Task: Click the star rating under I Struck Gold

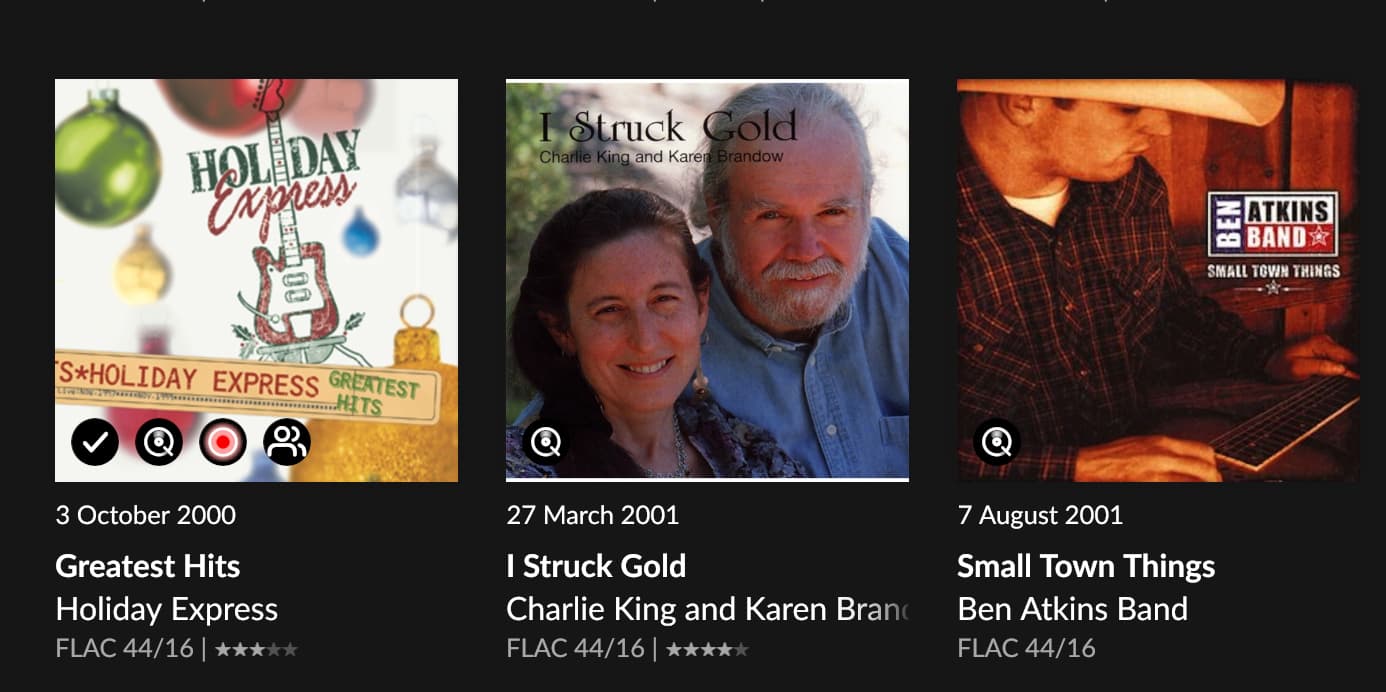Action: point(707,649)
